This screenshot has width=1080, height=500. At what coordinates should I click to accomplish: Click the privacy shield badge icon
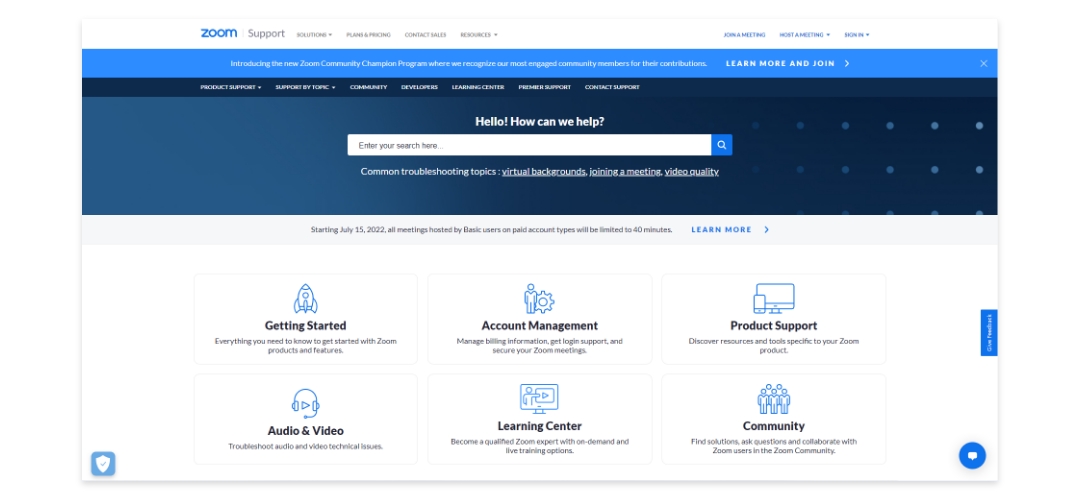(103, 463)
